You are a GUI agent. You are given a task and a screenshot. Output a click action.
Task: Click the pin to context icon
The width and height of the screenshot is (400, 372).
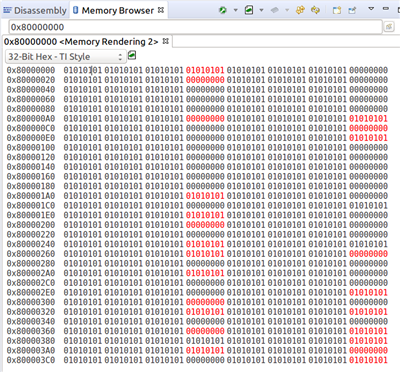pos(352,10)
